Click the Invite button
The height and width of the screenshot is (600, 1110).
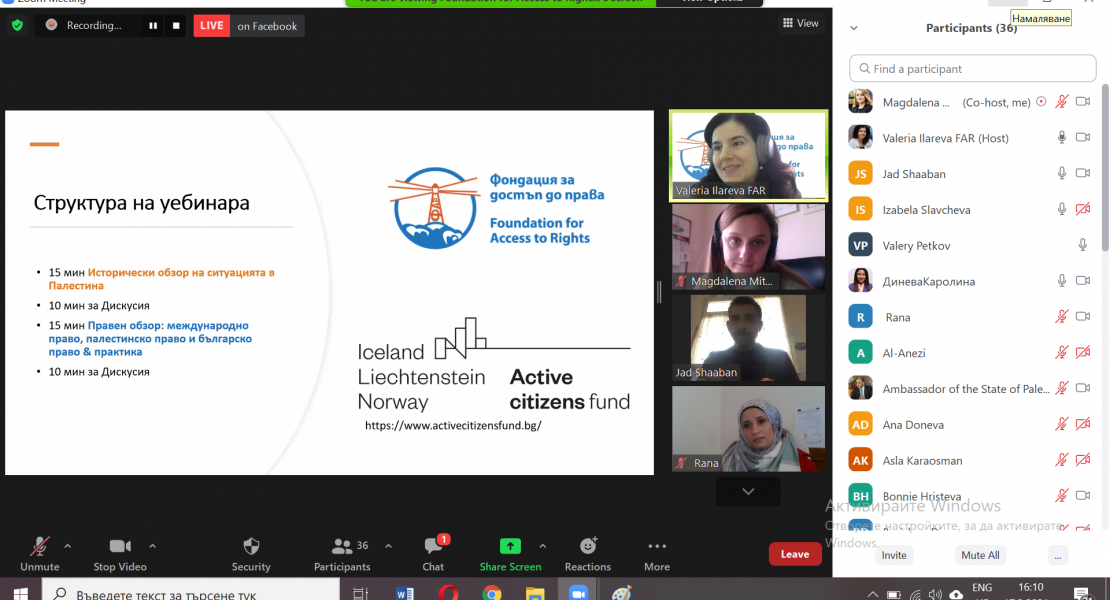coord(893,555)
